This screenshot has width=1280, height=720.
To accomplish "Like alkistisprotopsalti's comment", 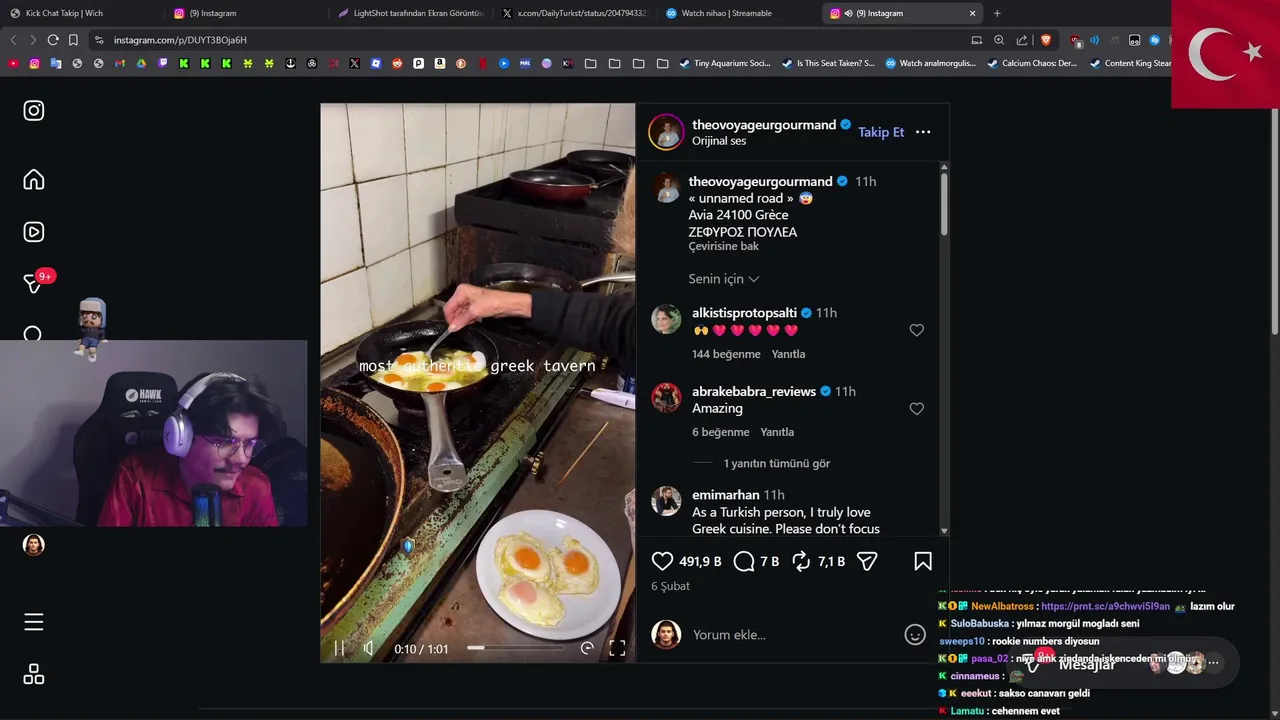I will [x=916, y=330].
